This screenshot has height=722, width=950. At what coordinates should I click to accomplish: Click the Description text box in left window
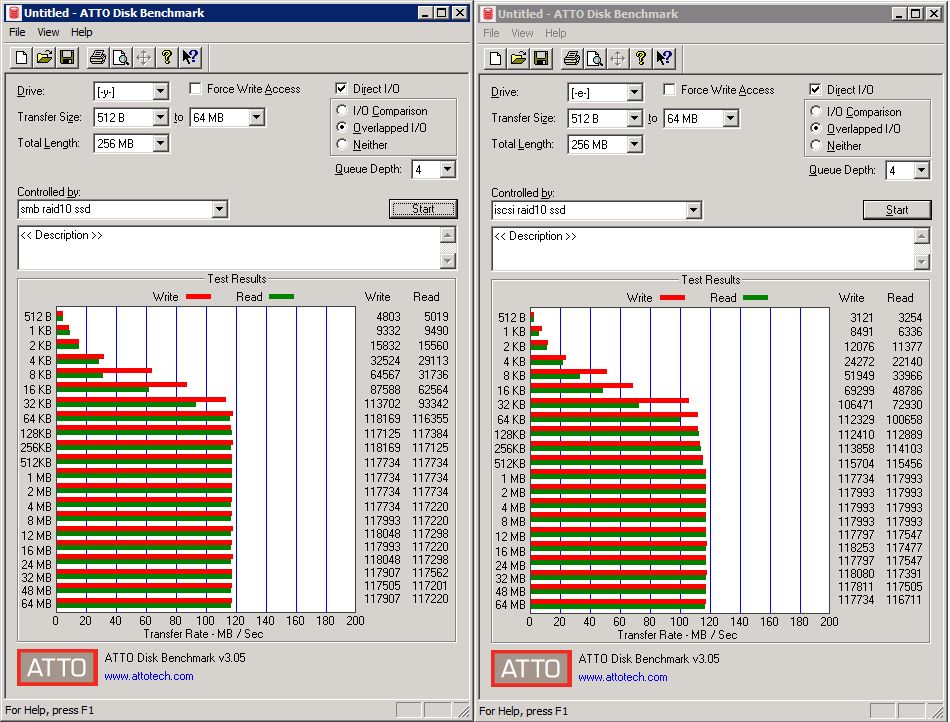coord(230,248)
